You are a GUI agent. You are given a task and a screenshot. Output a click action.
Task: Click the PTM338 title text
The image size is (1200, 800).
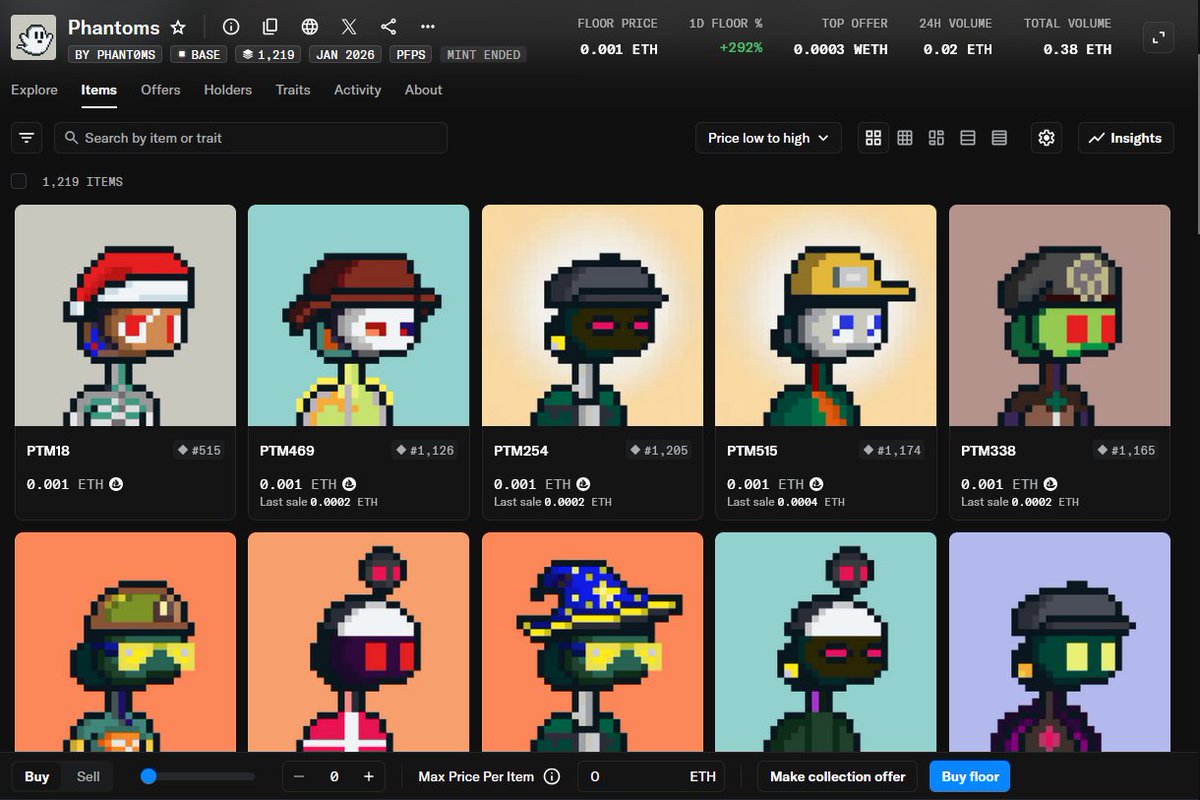[x=988, y=451]
